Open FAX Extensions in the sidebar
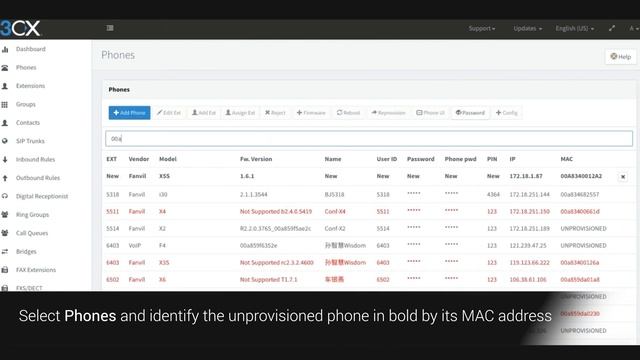 click(36, 269)
